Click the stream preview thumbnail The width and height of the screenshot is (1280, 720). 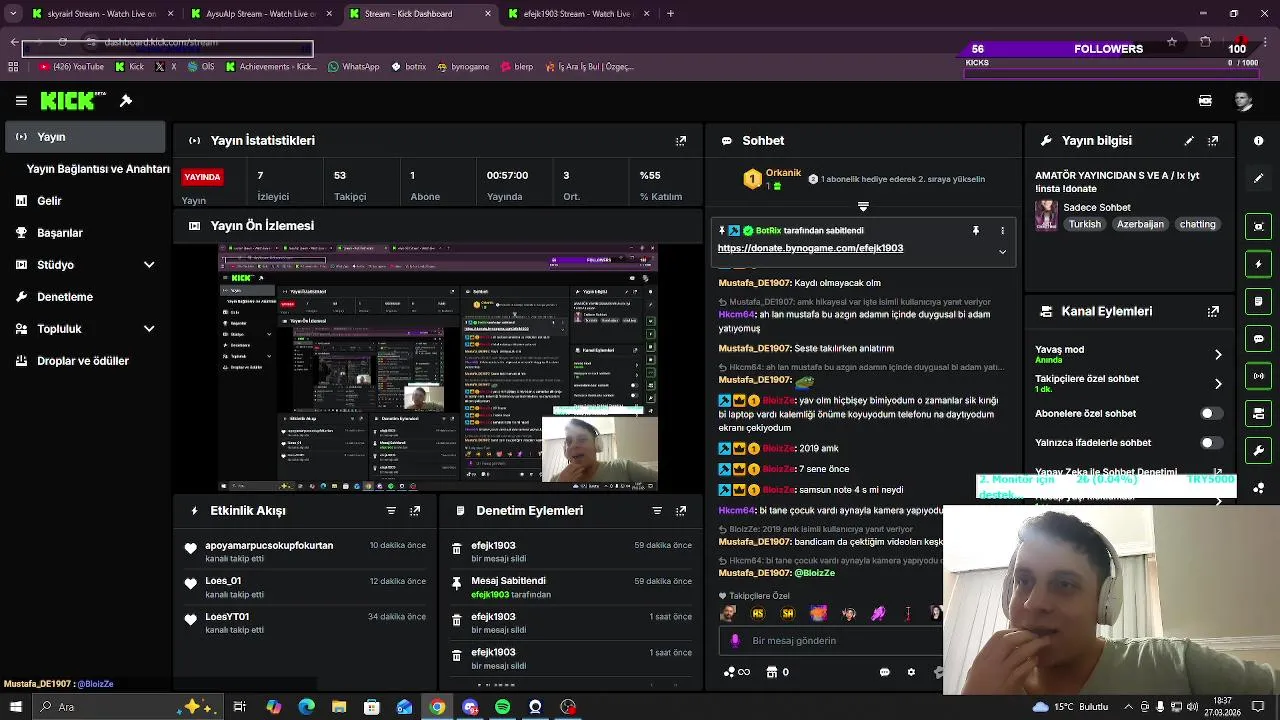[x=439, y=368]
